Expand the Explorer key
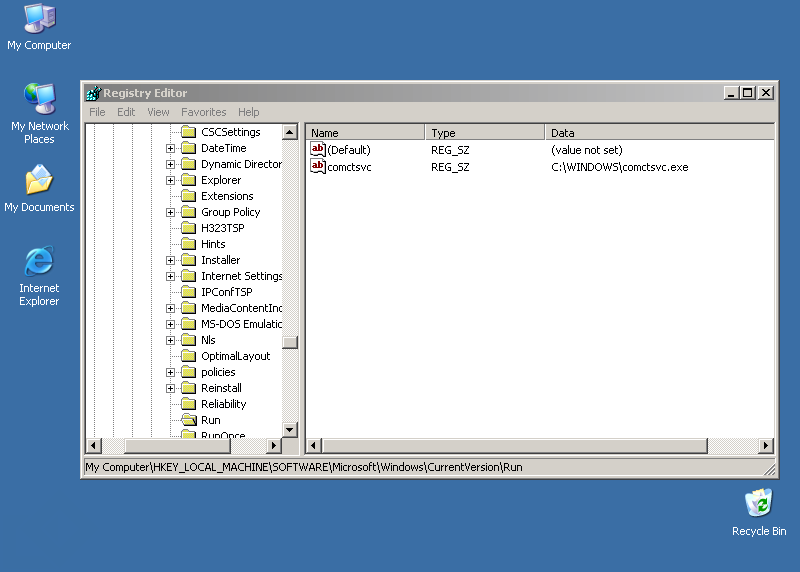The image size is (800, 572). pos(170,180)
